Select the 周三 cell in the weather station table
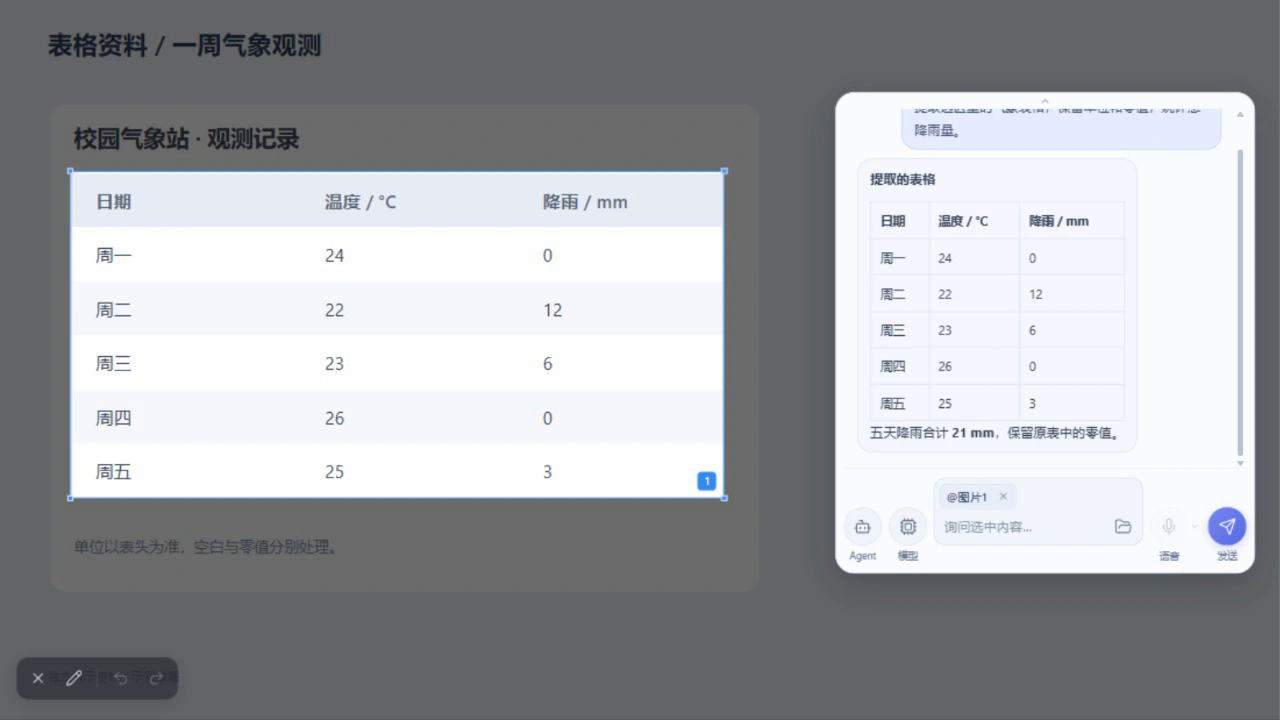Viewport: 1280px width, 720px height. [x=113, y=364]
